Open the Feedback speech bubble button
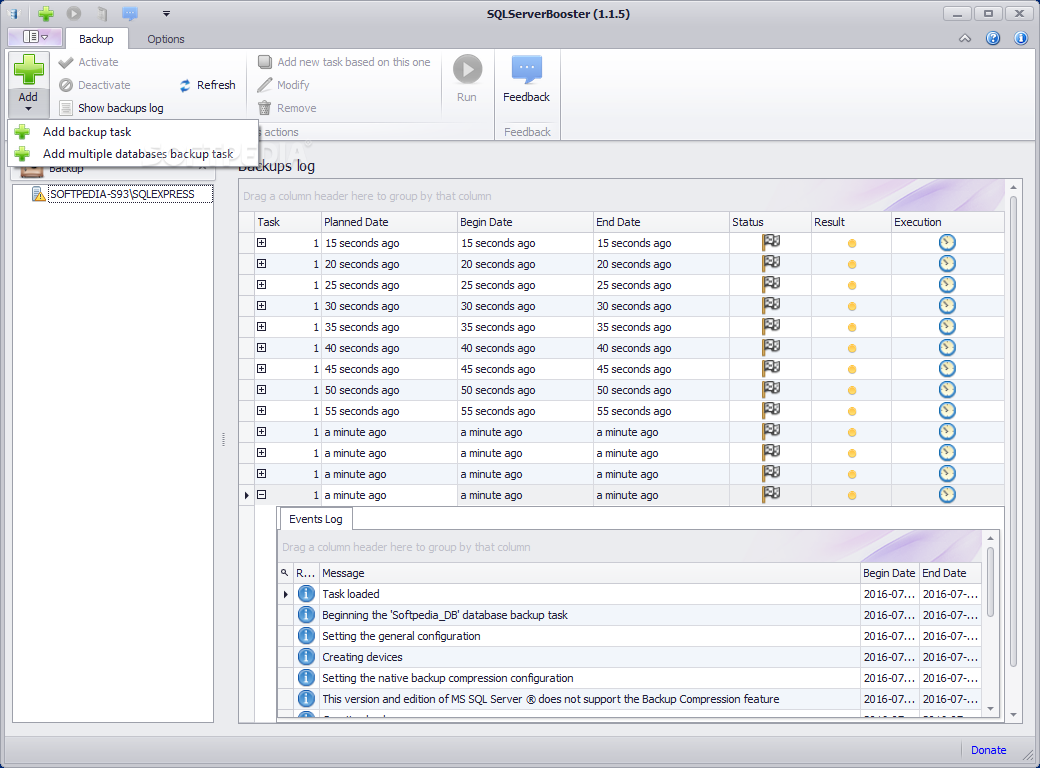1040x768 pixels. point(527,78)
